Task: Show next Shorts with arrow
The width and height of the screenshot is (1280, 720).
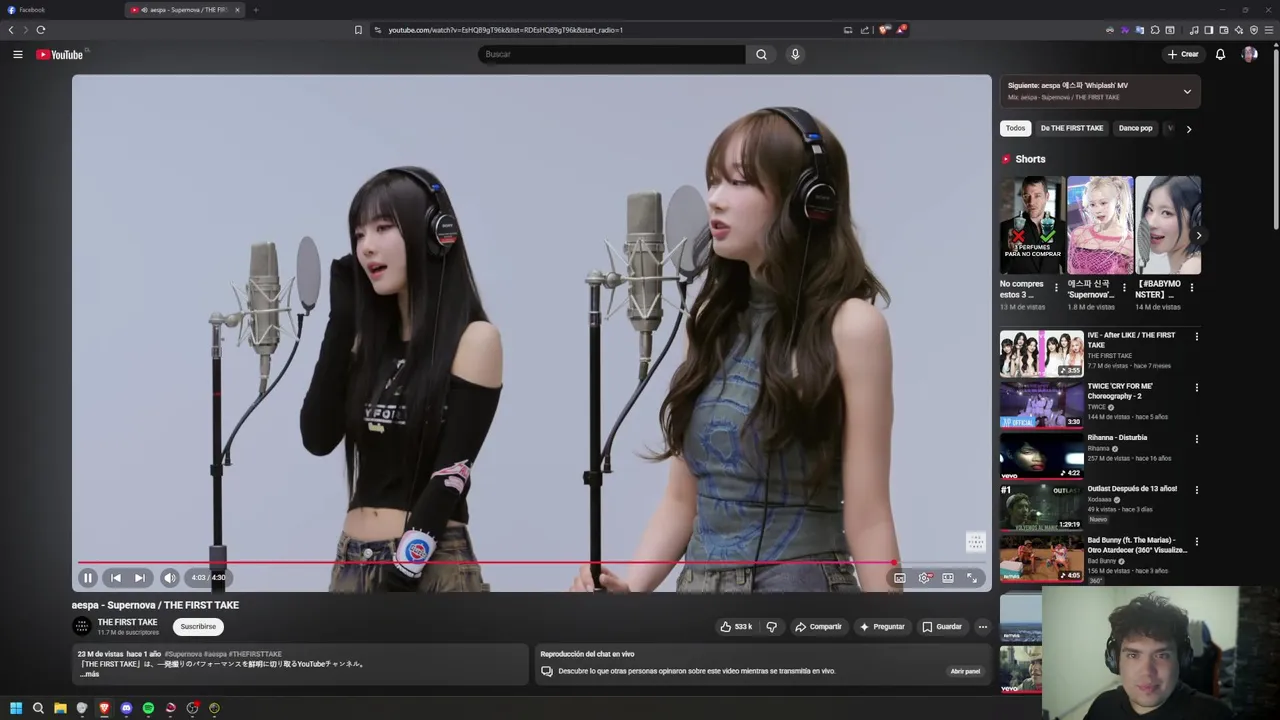Action: pyautogui.click(x=1198, y=236)
